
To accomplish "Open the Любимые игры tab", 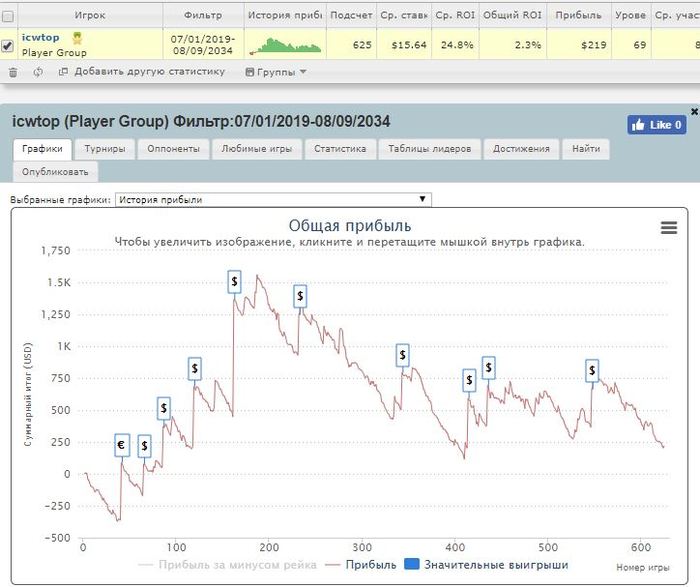I will pos(257,149).
